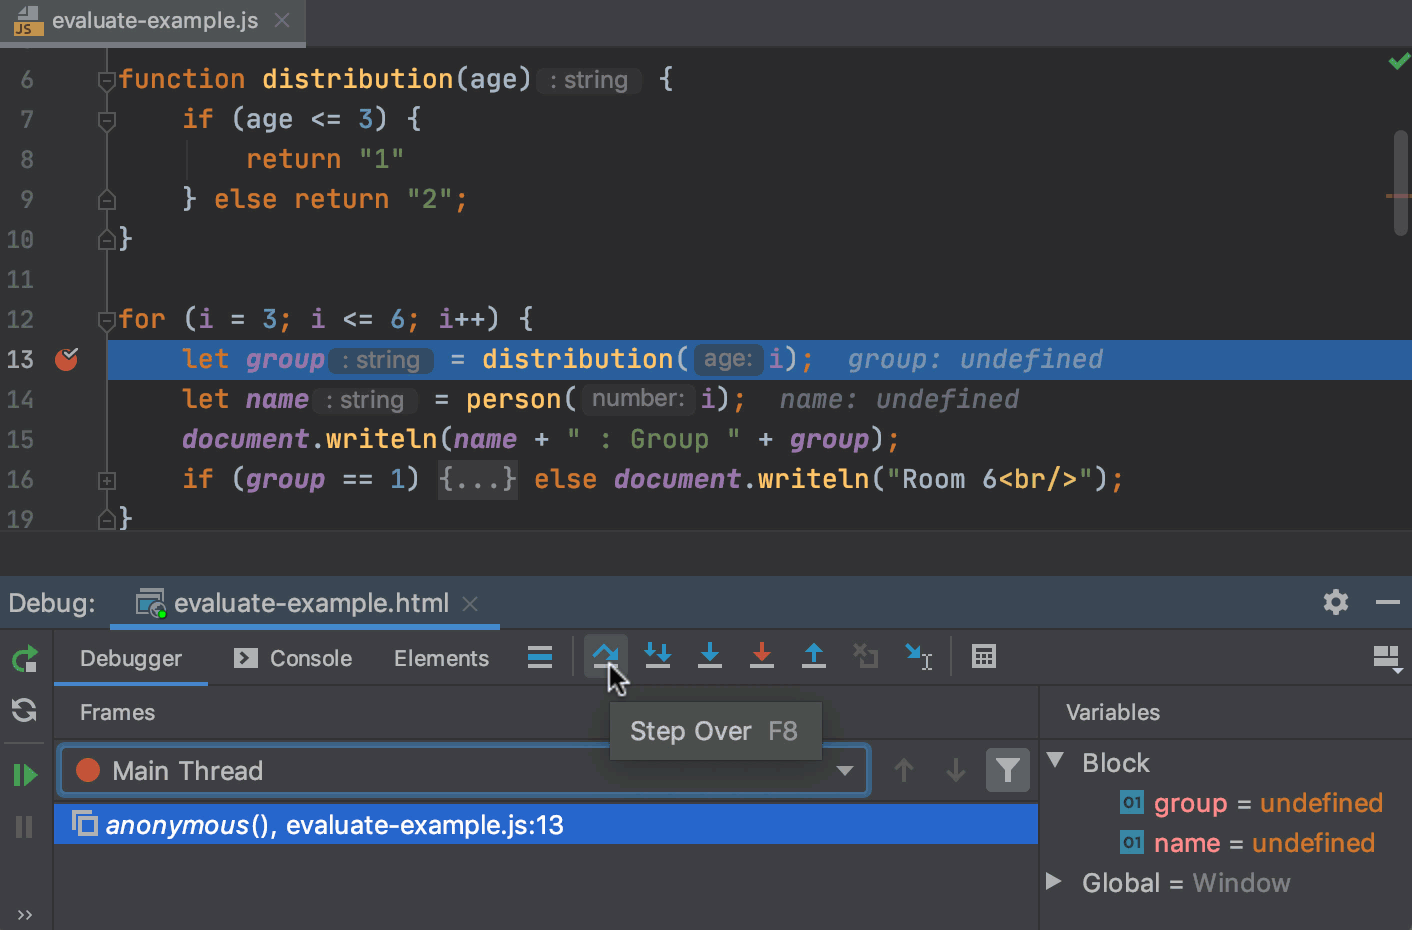Toggle the restore layout icon in the debug toolbar
The height and width of the screenshot is (930, 1412).
[x=1387, y=658]
